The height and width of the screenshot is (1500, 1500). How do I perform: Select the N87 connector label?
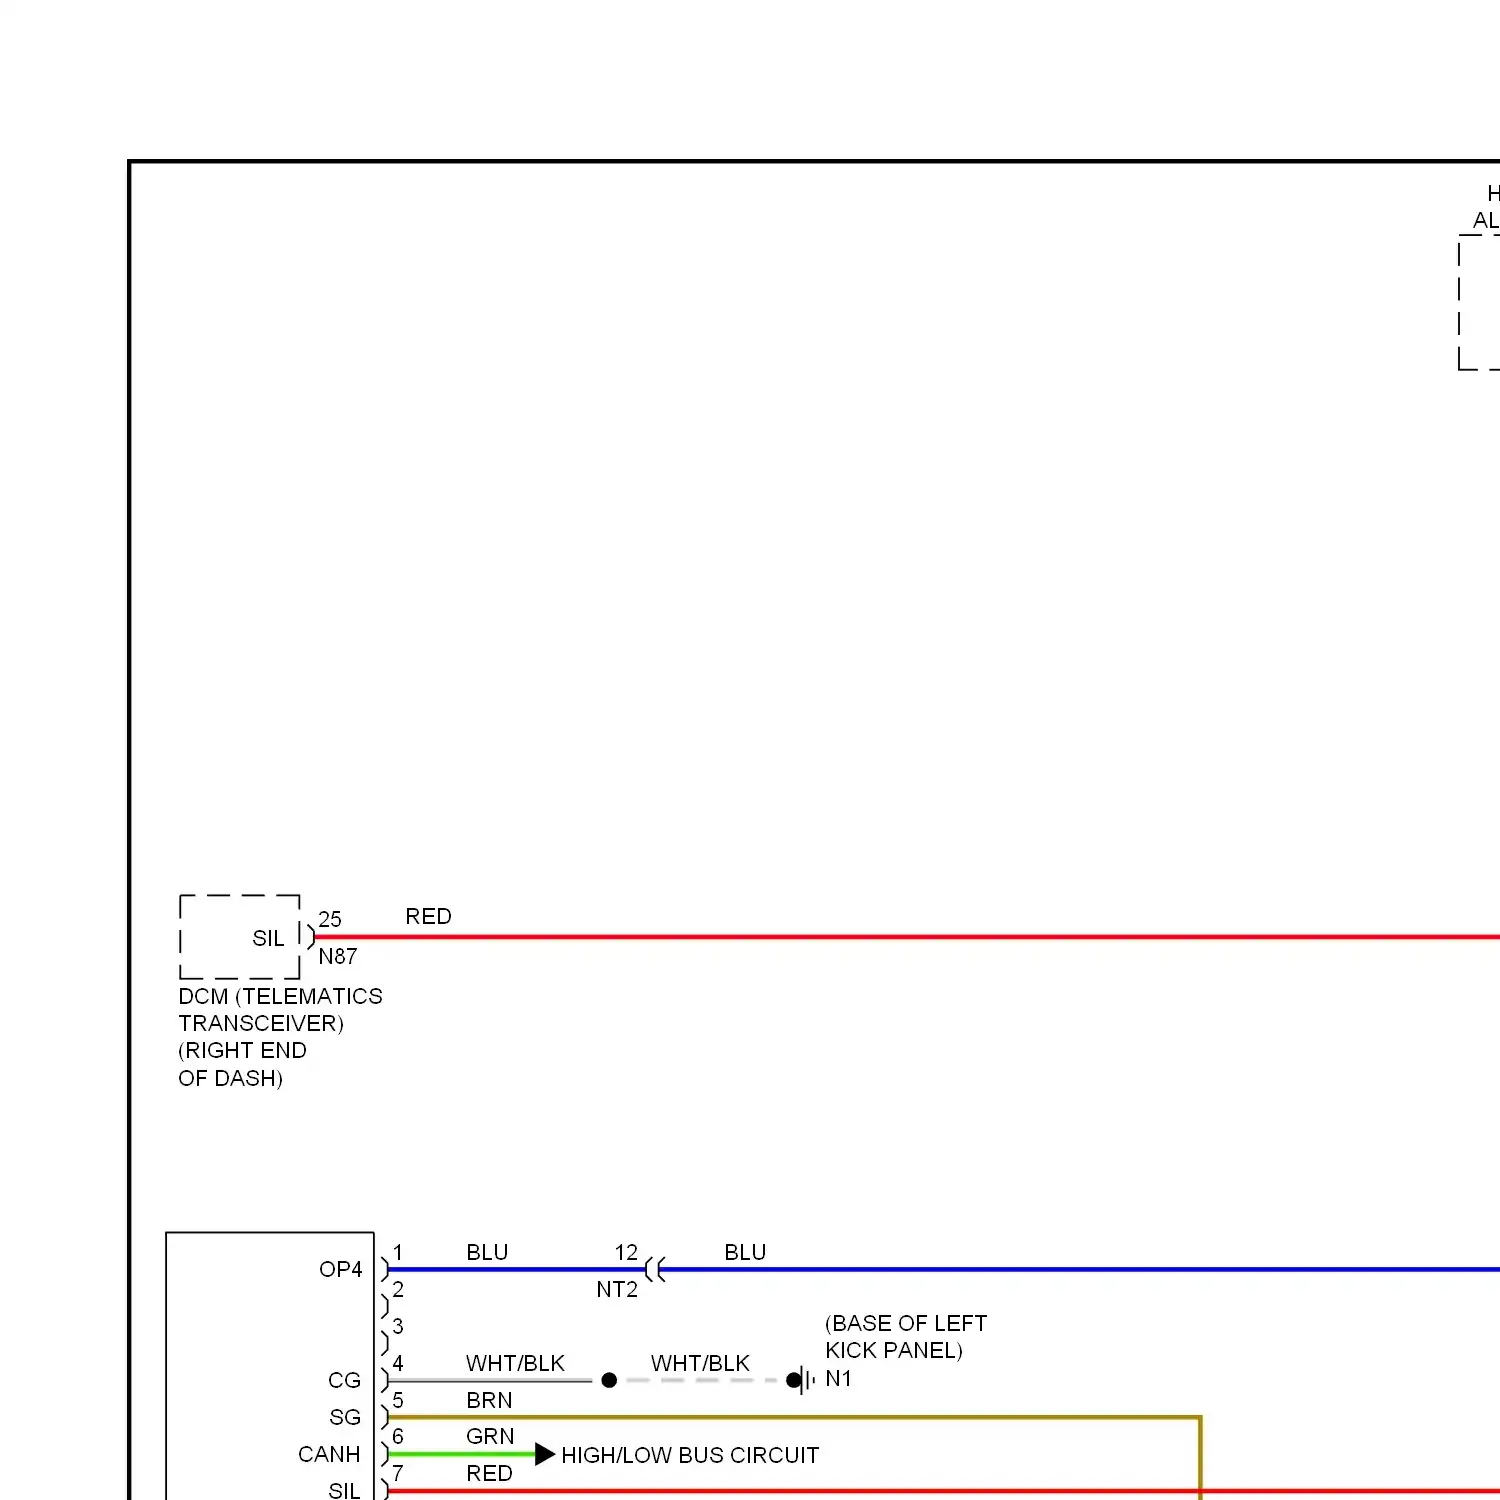click(x=338, y=956)
